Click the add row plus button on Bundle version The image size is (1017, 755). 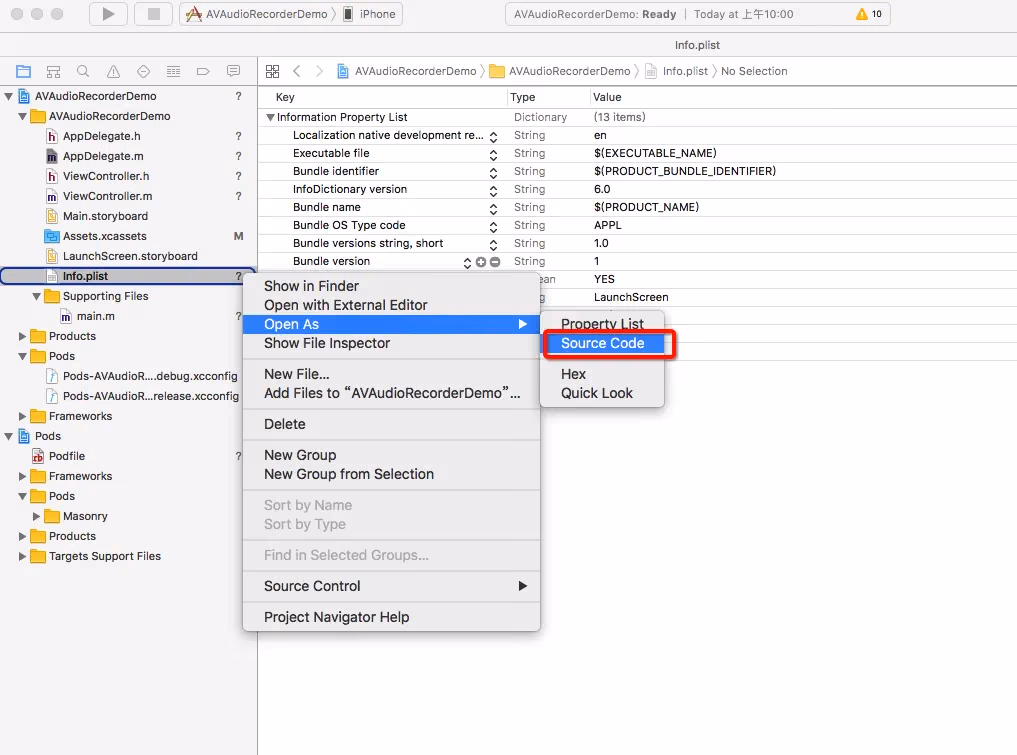(x=479, y=261)
